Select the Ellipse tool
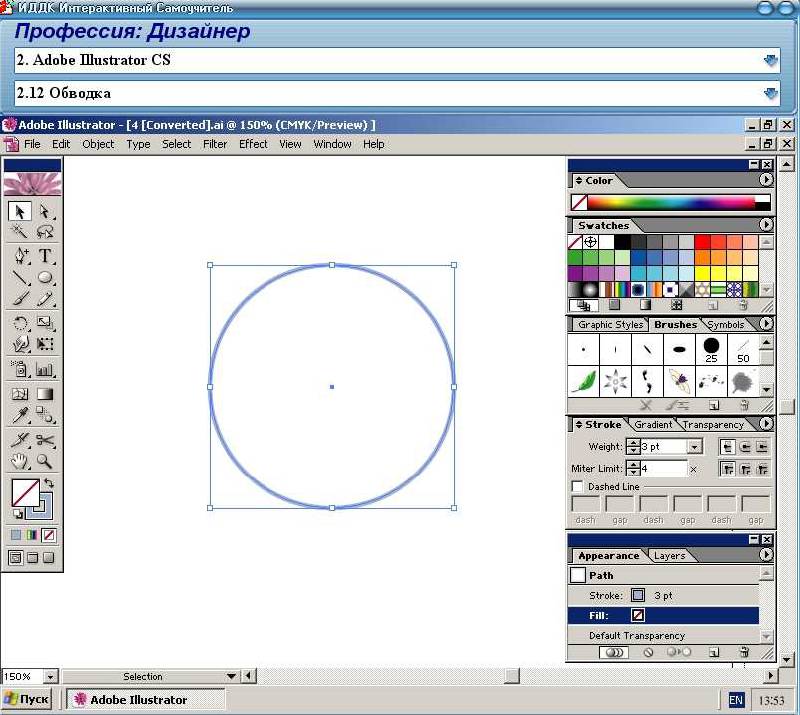Image resolution: width=800 pixels, height=715 pixels. click(x=45, y=277)
